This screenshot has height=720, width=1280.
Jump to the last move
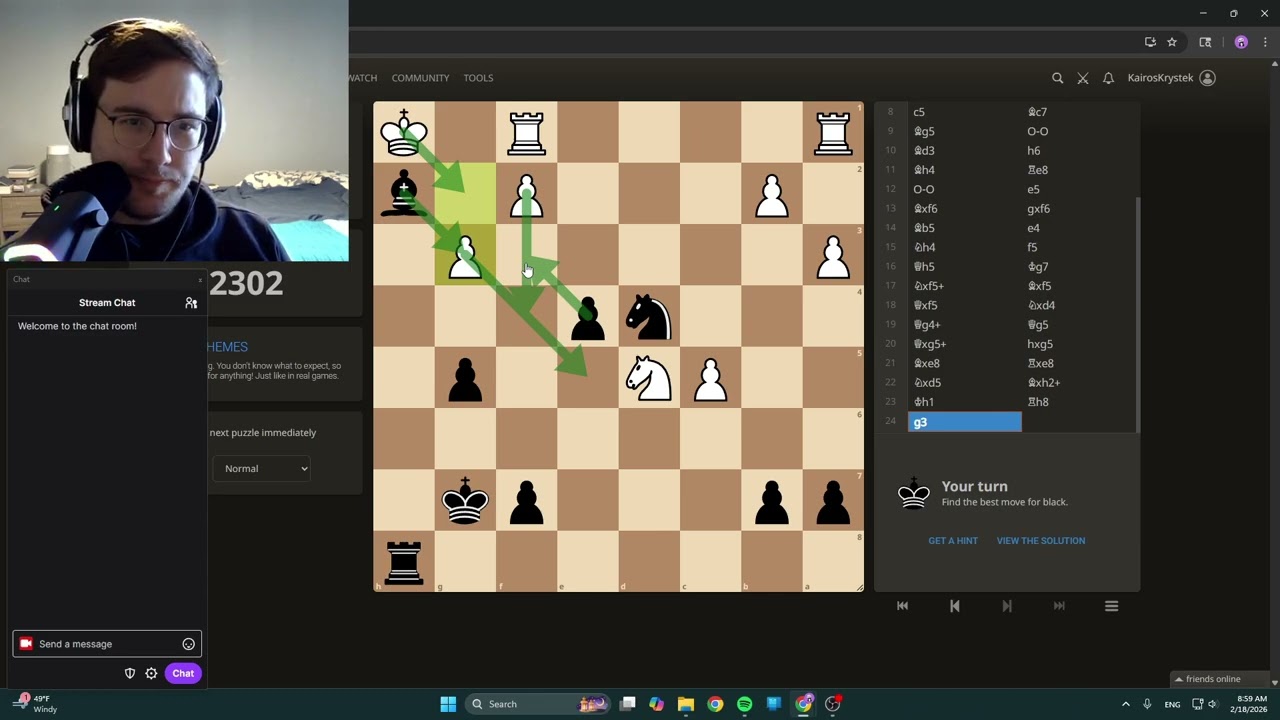pyautogui.click(x=1059, y=606)
